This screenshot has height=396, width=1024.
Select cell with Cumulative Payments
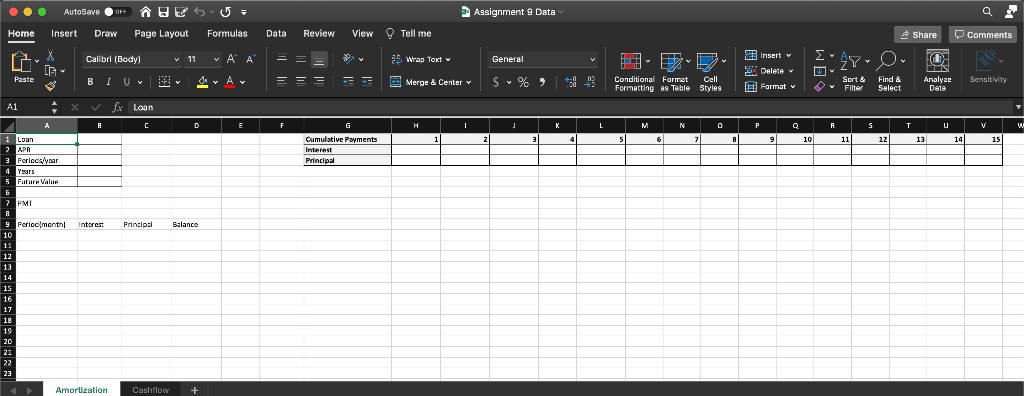coord(347,139)
